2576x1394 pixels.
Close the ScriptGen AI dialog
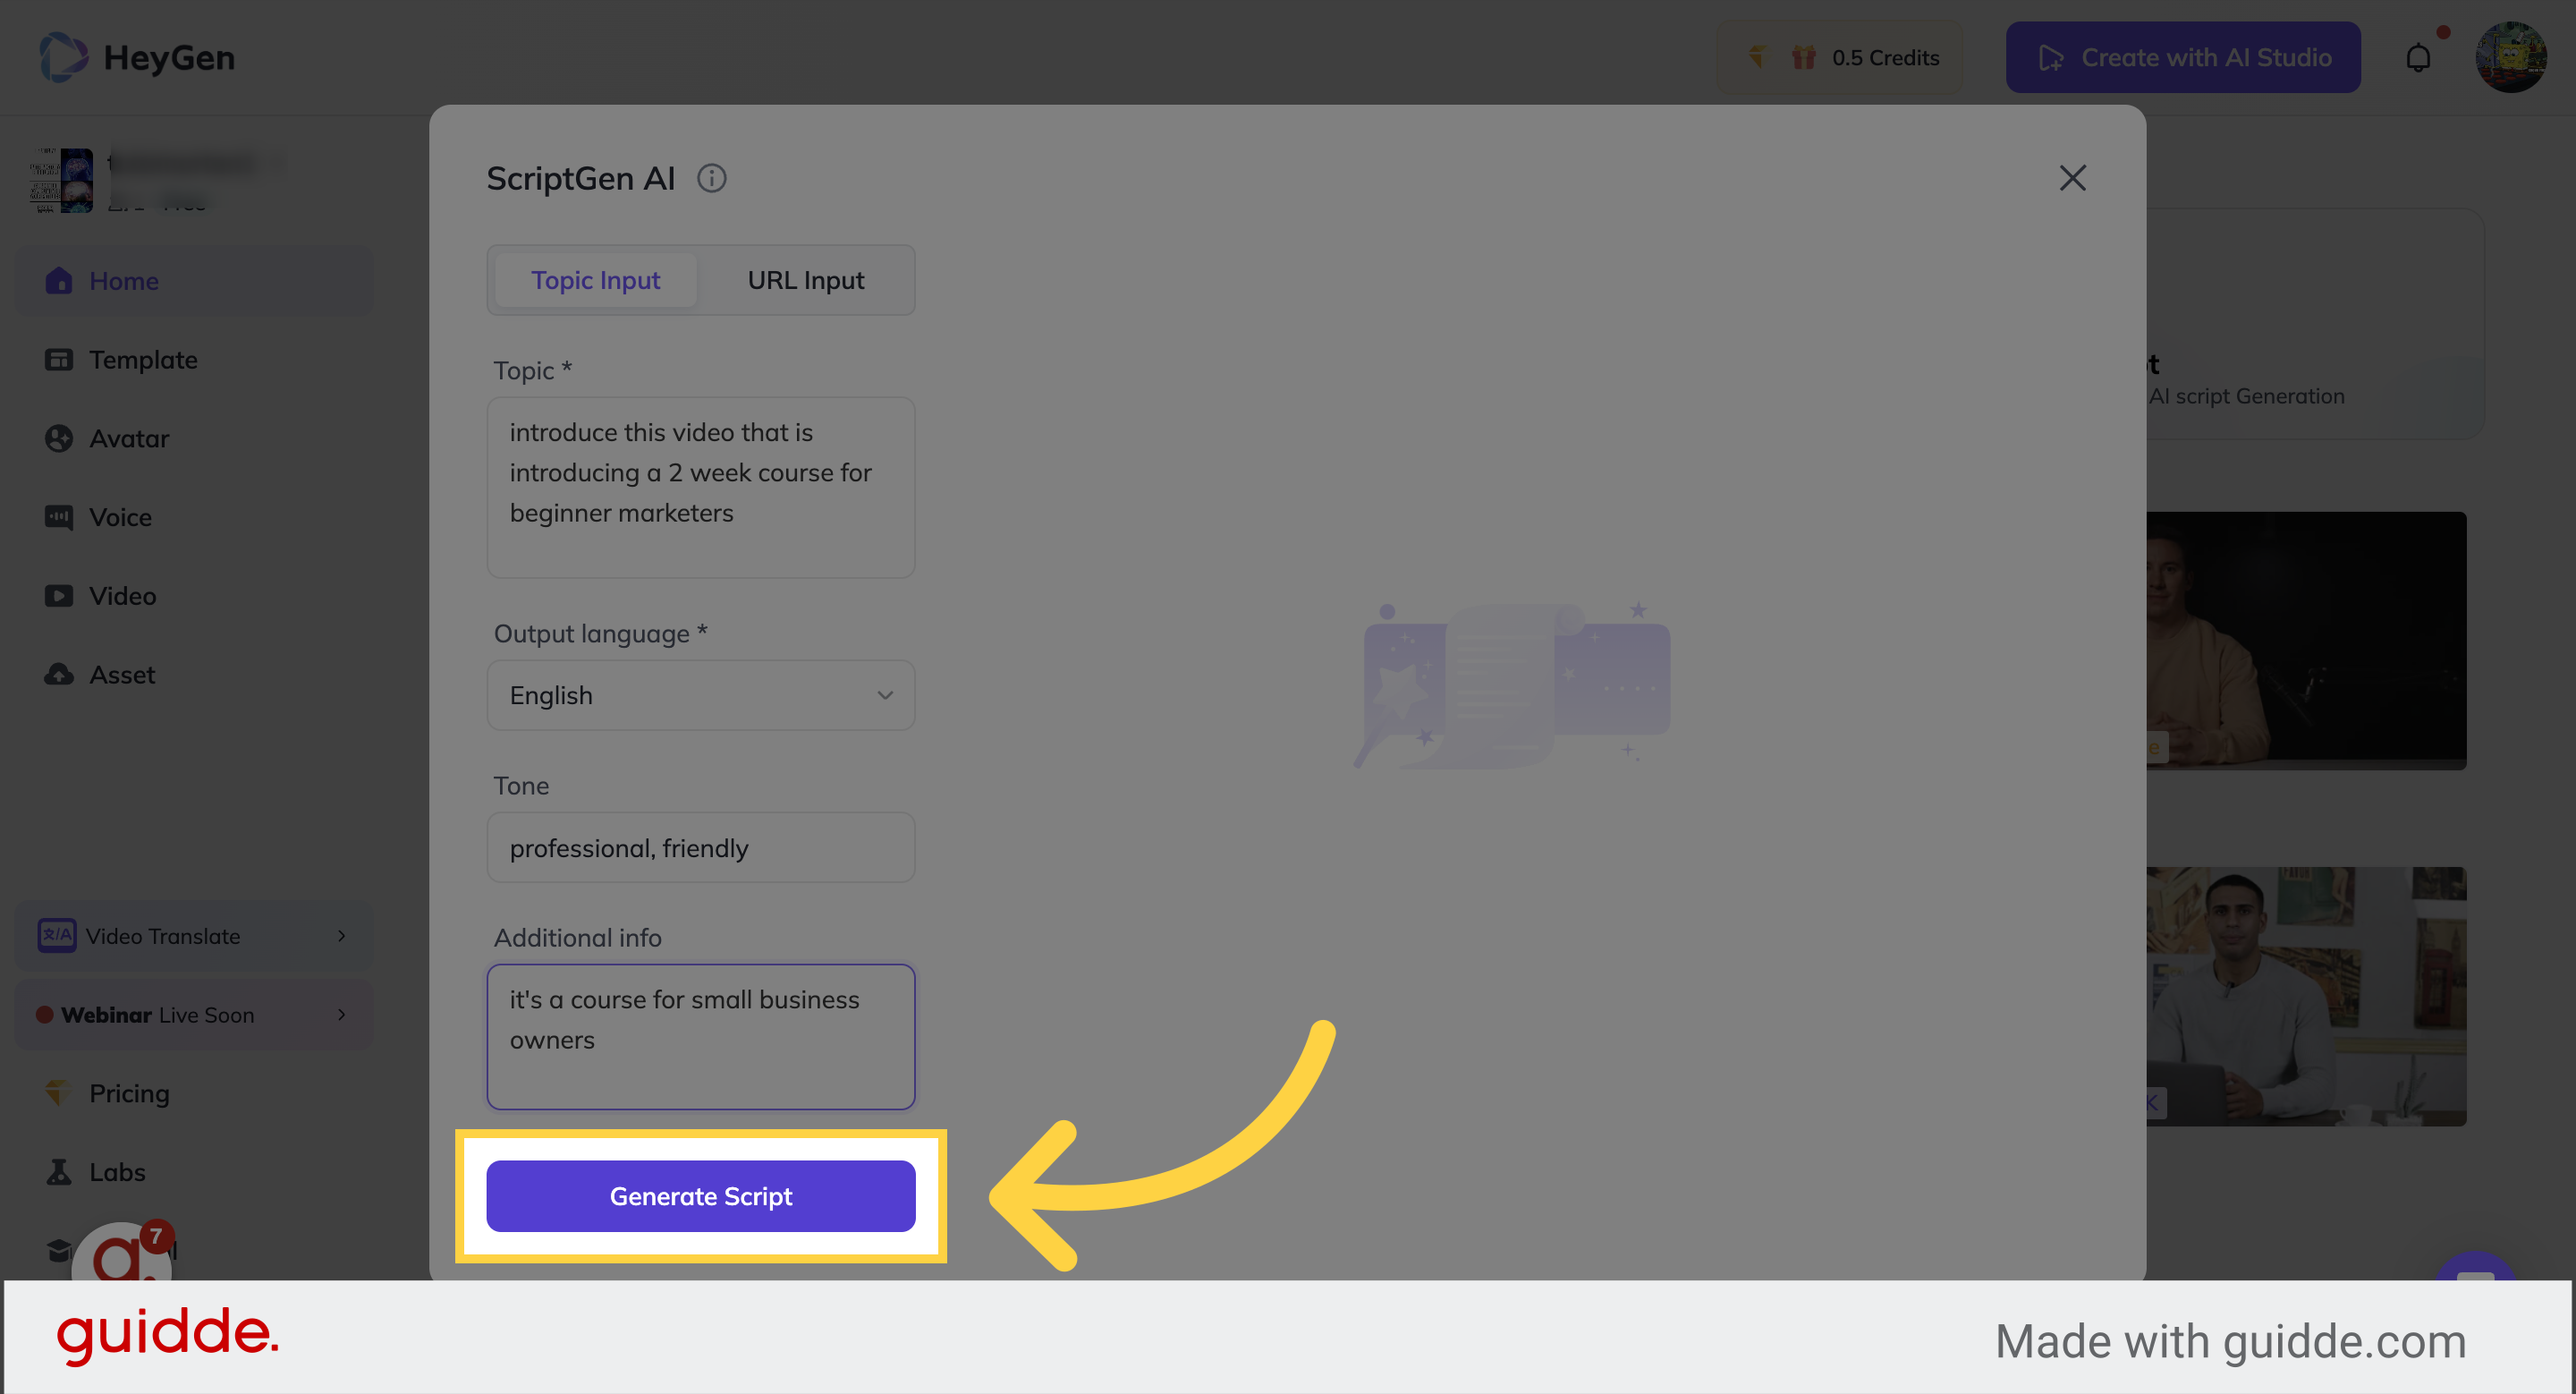pyautogui.click(x=2072, y=178)
